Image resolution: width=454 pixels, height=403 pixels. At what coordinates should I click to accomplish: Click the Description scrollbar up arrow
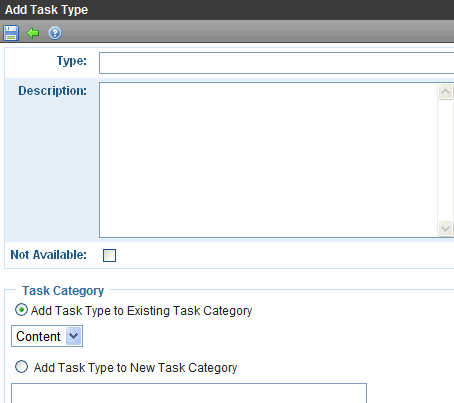pyautogui.click(x=445, y=92)
